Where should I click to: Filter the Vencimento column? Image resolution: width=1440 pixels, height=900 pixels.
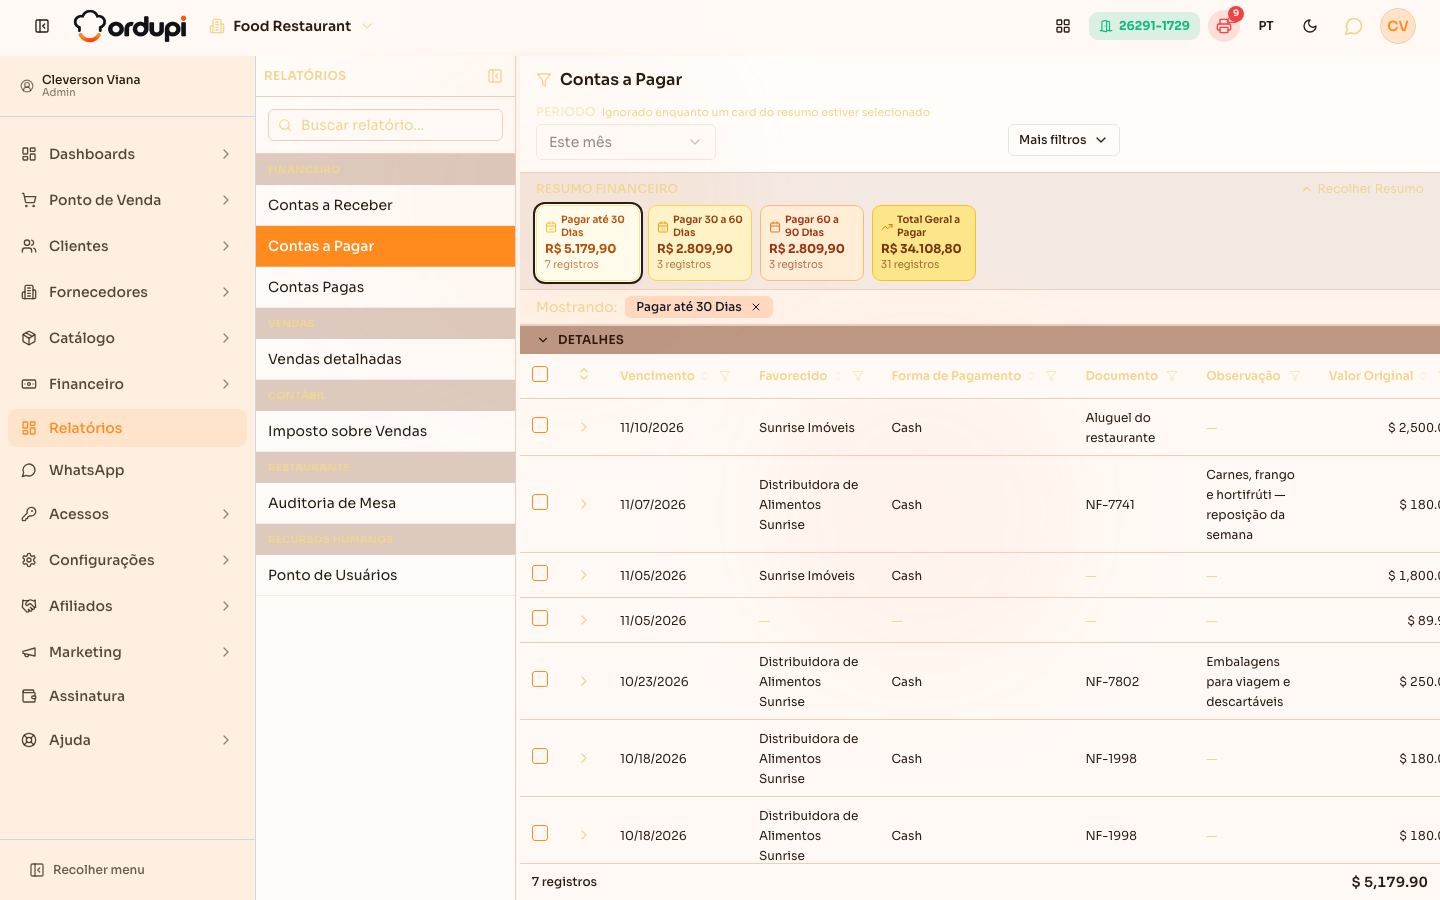[725, 376]
